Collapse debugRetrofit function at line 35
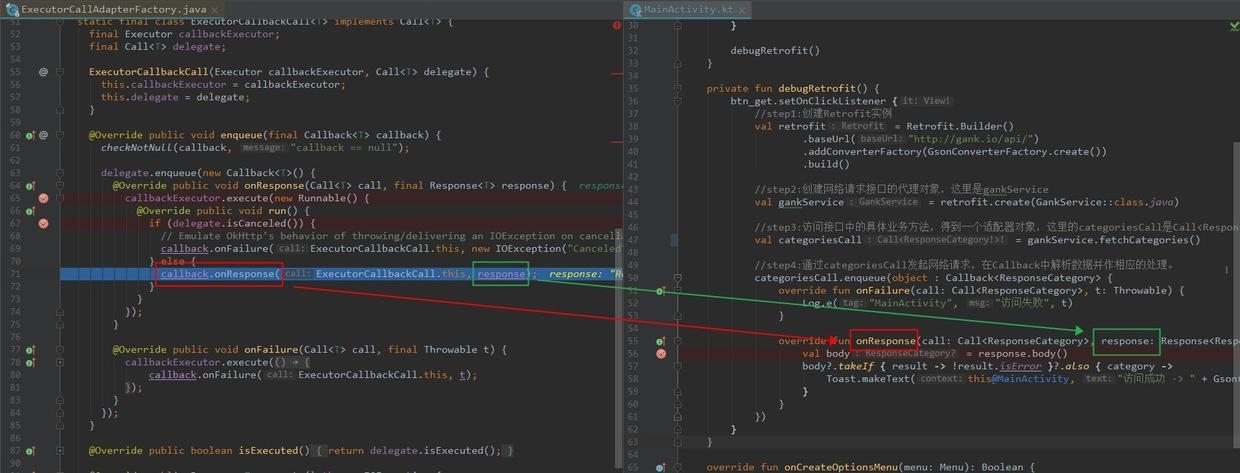This screenshot has height=473, width=1240. (x=677, y=88)
